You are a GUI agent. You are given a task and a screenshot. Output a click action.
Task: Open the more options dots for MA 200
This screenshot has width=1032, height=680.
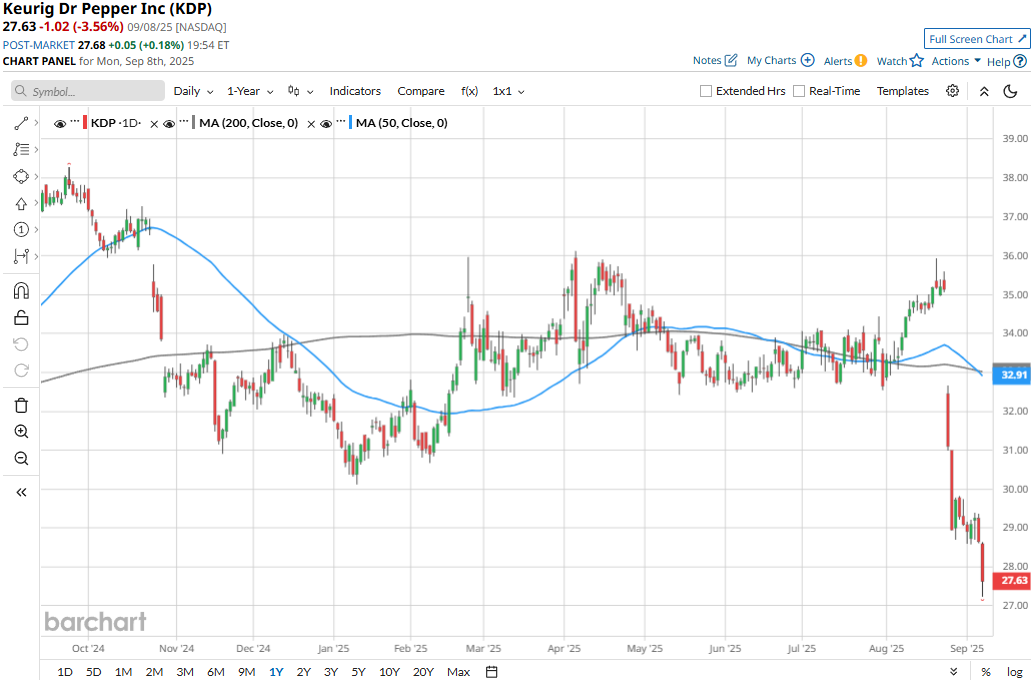(x=184, y=122)
